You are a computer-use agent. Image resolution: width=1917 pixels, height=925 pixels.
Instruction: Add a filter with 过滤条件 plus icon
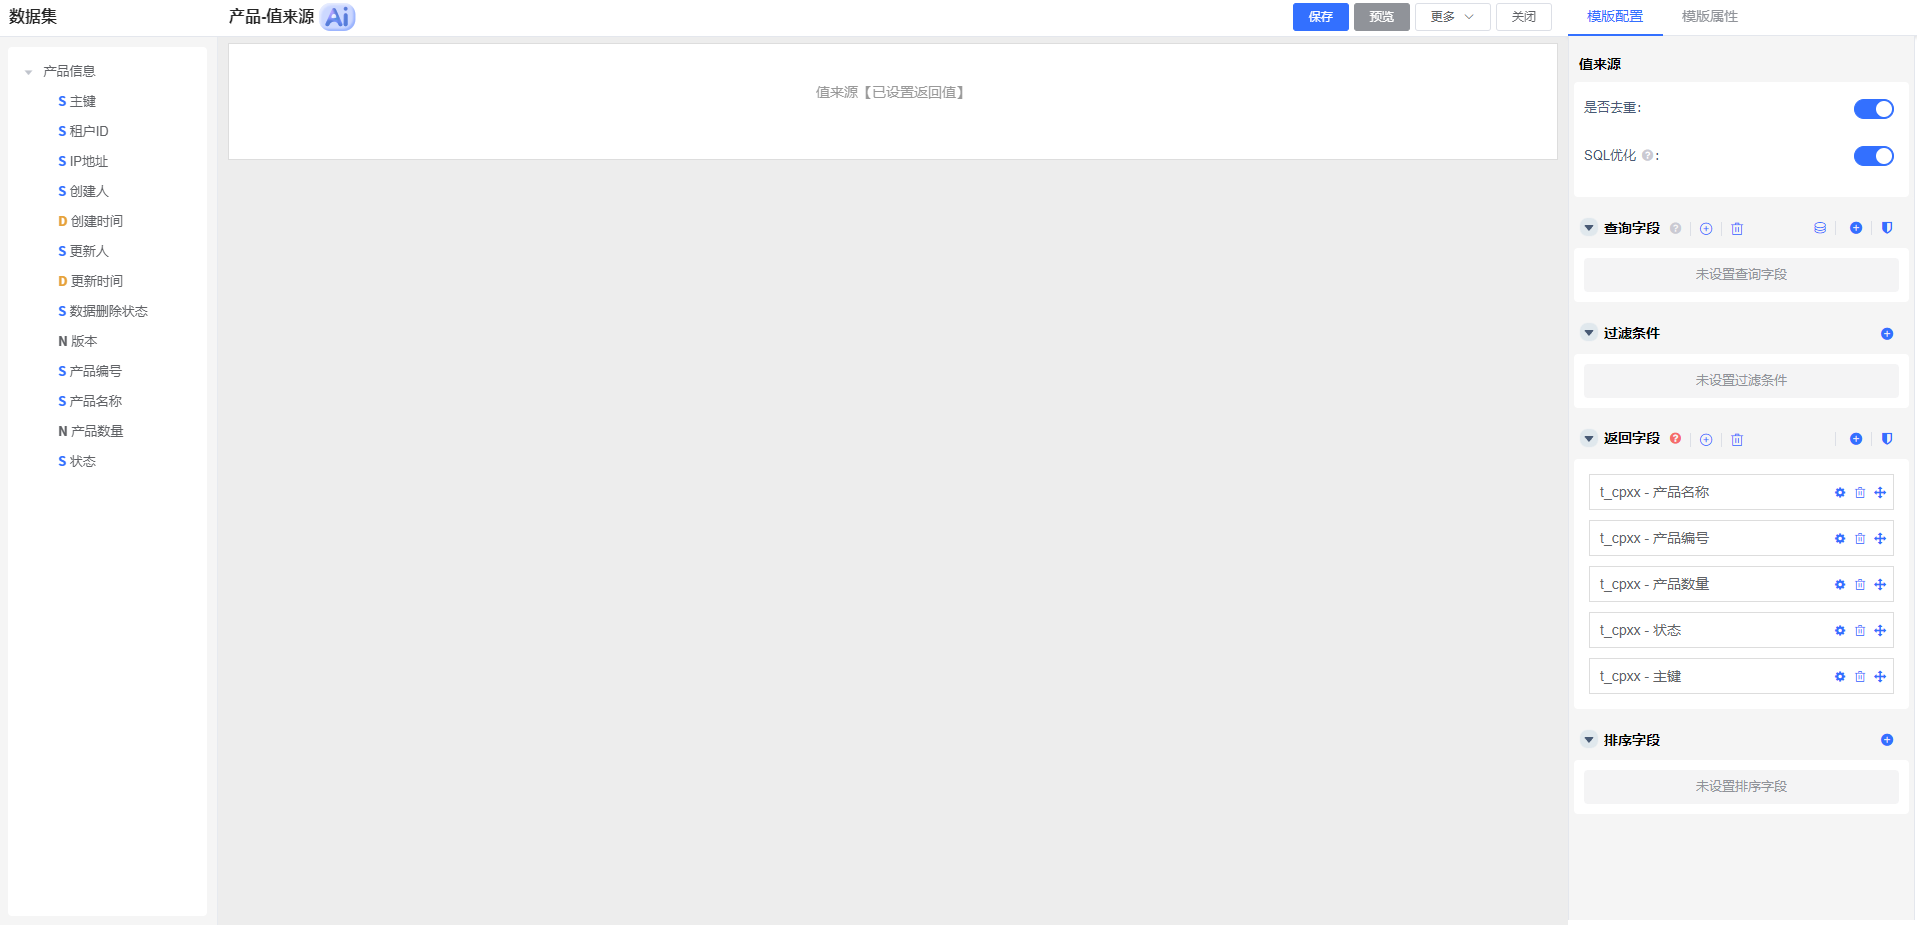(x=1887, y=334)
